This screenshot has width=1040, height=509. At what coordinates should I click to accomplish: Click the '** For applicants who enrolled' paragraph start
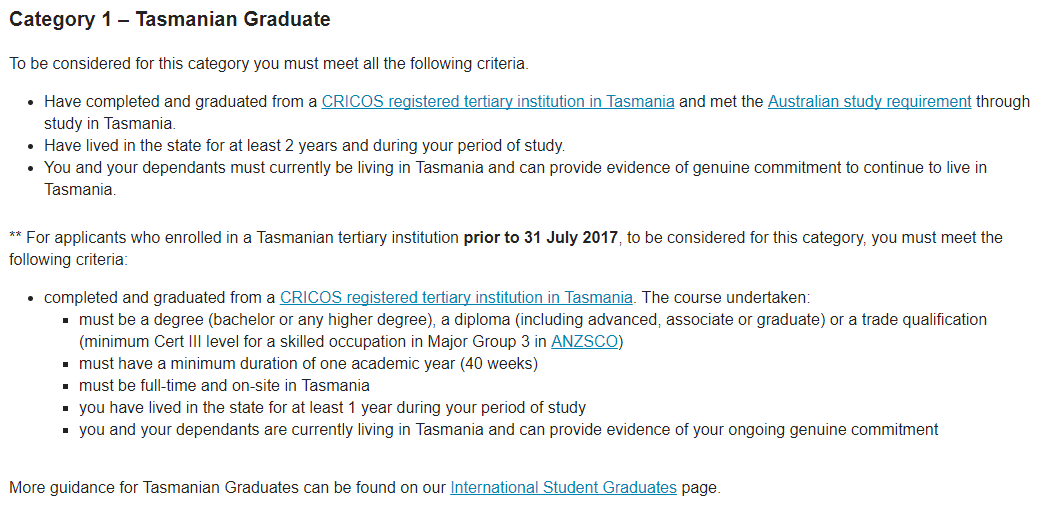[x=130, y=238]
